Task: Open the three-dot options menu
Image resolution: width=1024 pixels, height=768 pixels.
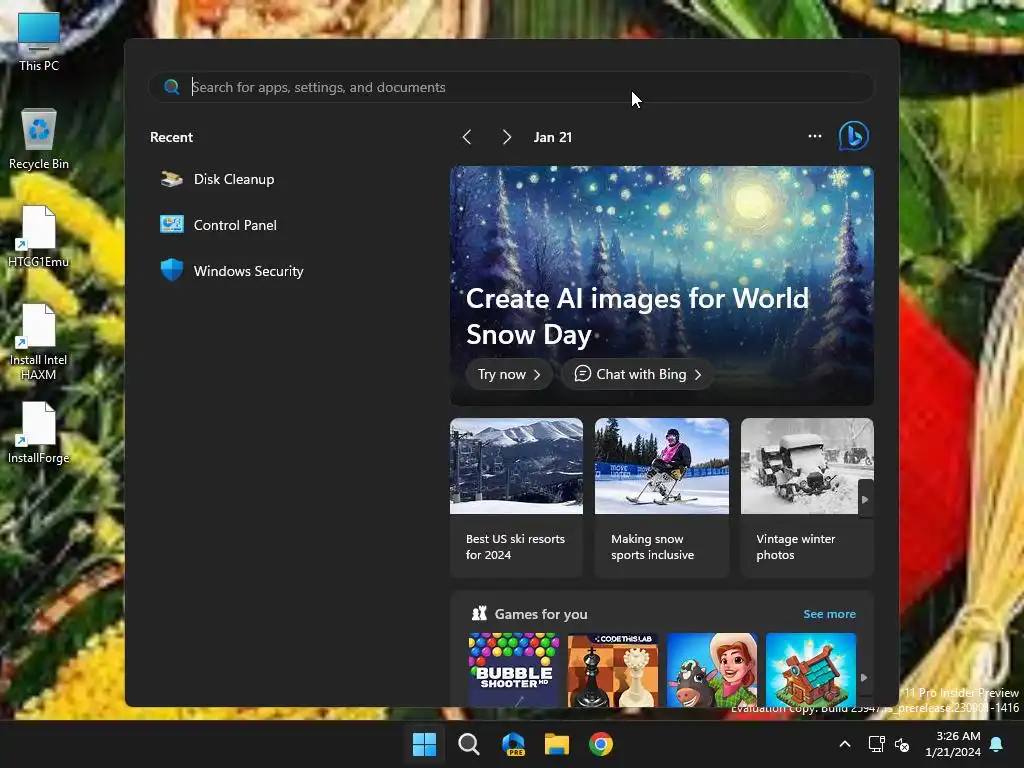Action: (x=814, y=136)
